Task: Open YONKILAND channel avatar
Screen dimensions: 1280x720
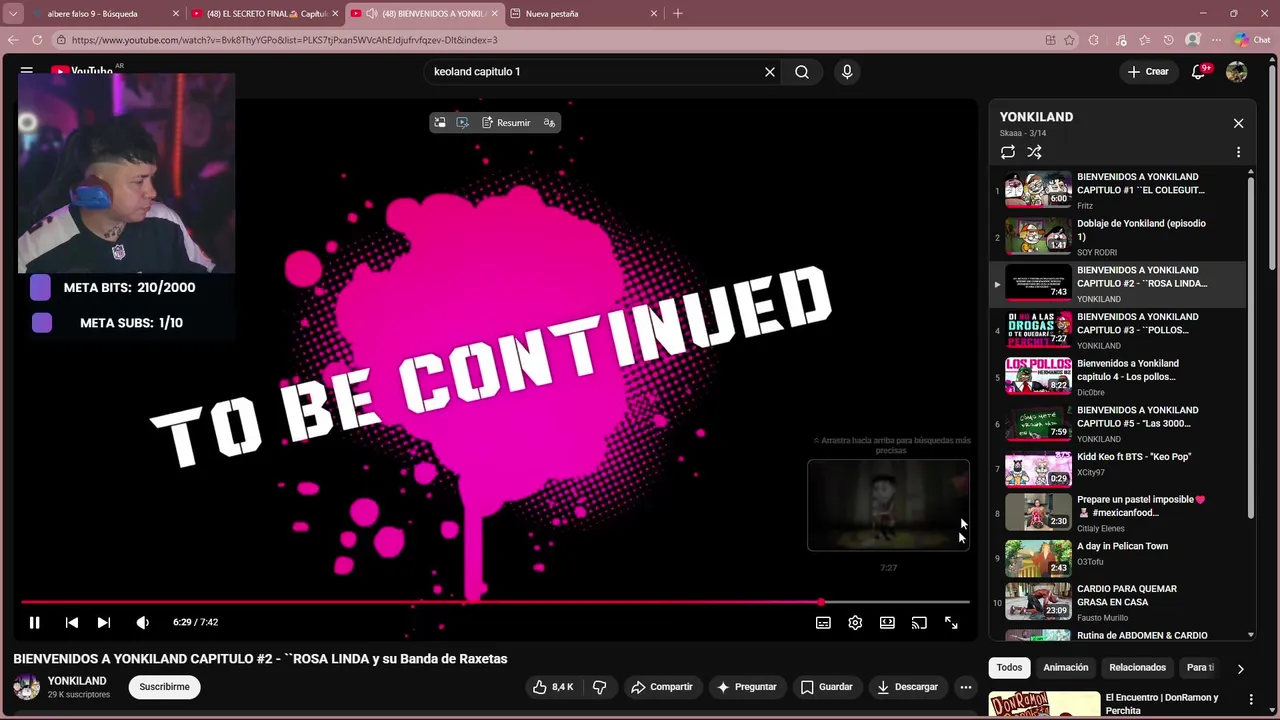Action: pos(27,687)
